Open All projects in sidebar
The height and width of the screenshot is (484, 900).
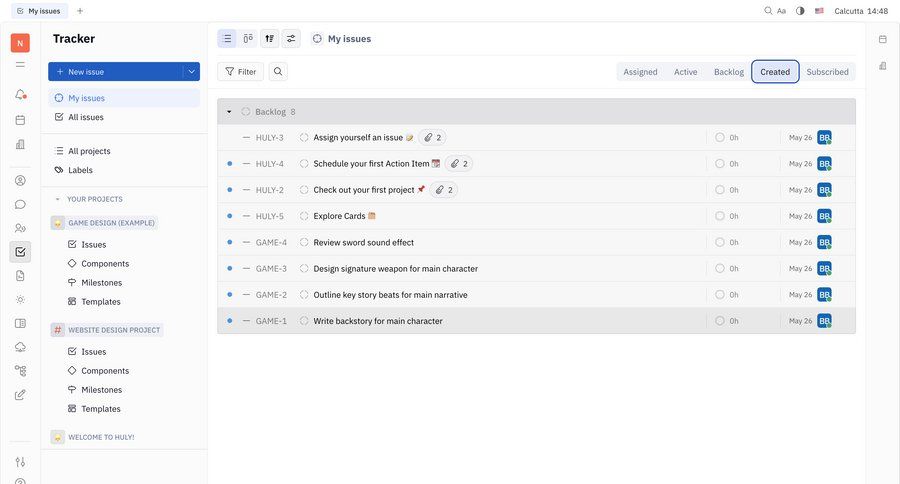(x=124, y=151)
